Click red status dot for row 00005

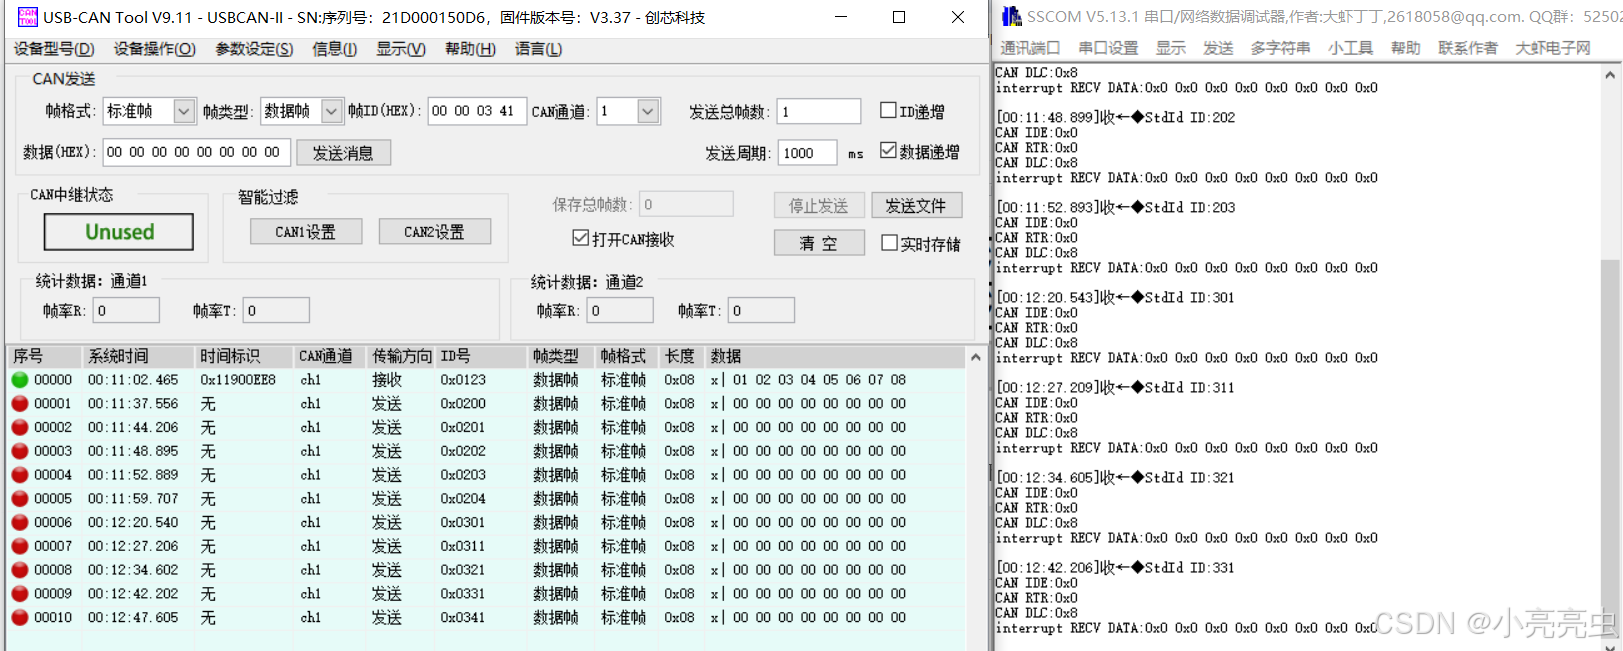coord(20,499)
